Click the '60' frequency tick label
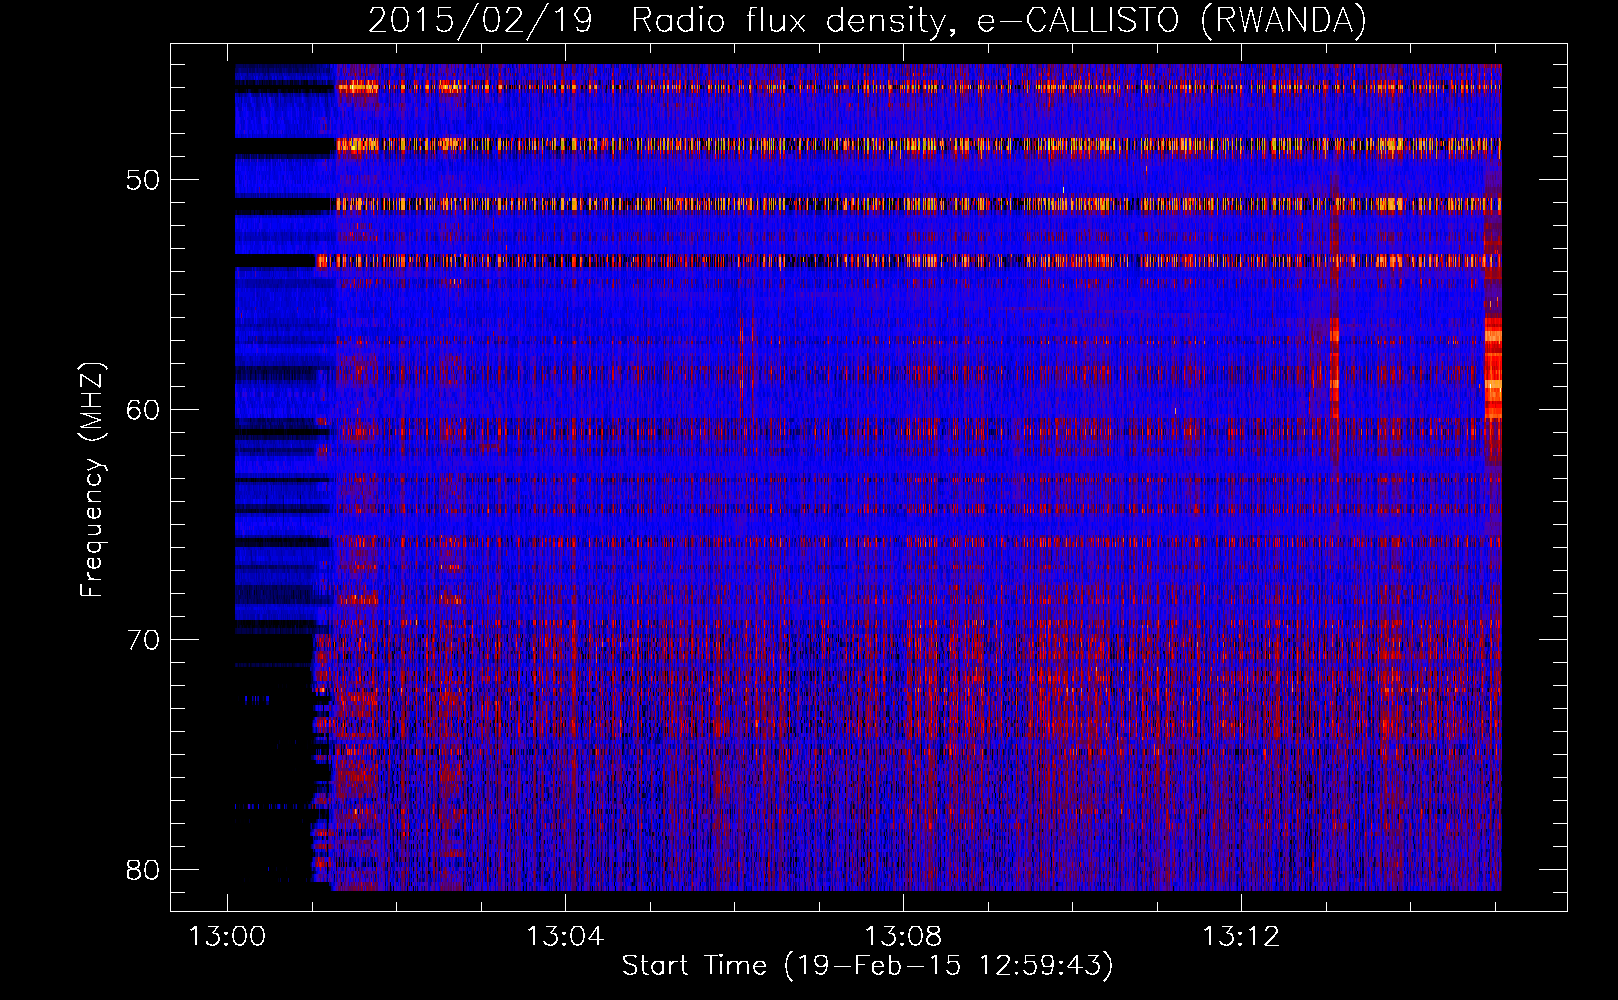The width and height of the screenshot is (1618, 1000). pyautogui.click(x=143, y=410)
